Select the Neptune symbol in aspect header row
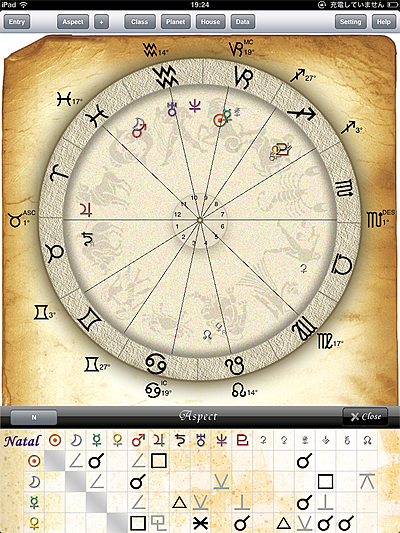Viewport: 400px width, 533px height. point(221,441)
